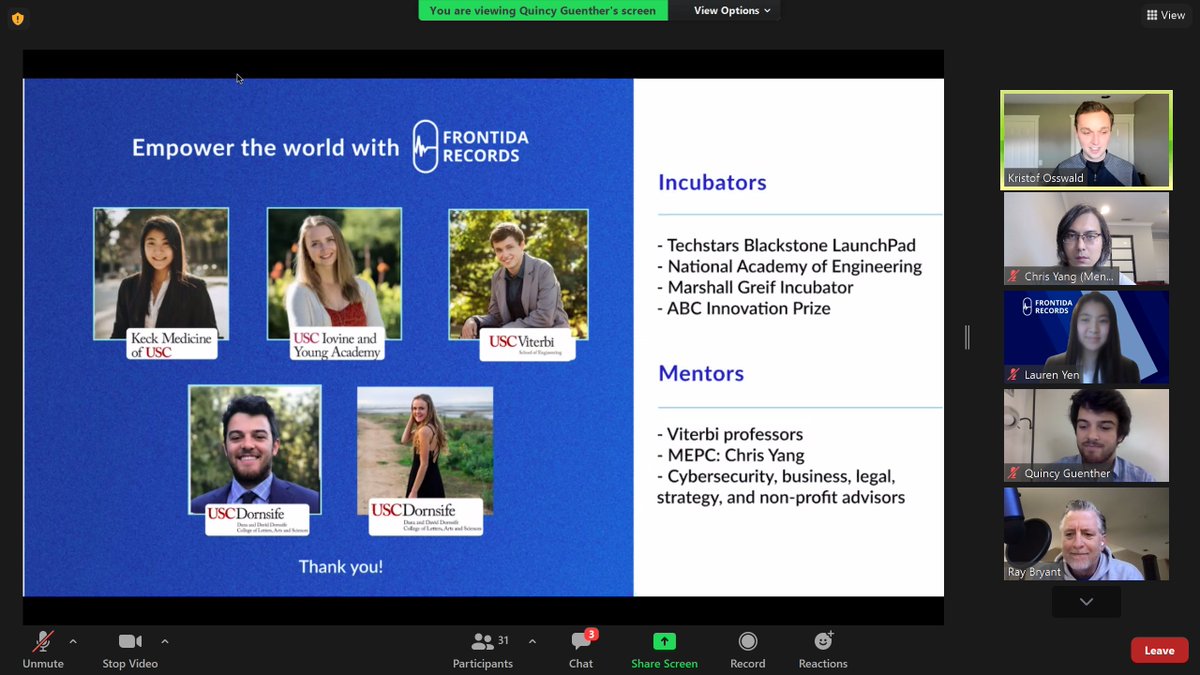Click the Frontida Records logo on slide
Image resolution: width=1200 pixels, height=675 pixels.
point(471,146)
